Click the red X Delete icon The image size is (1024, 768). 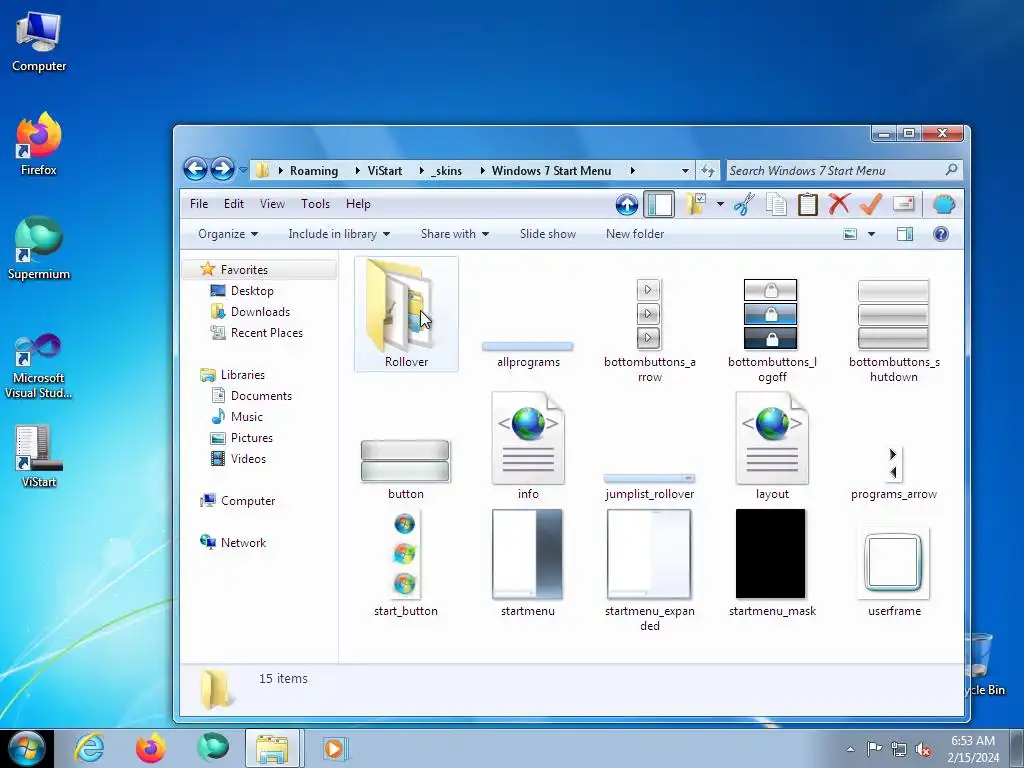[839, 204]
